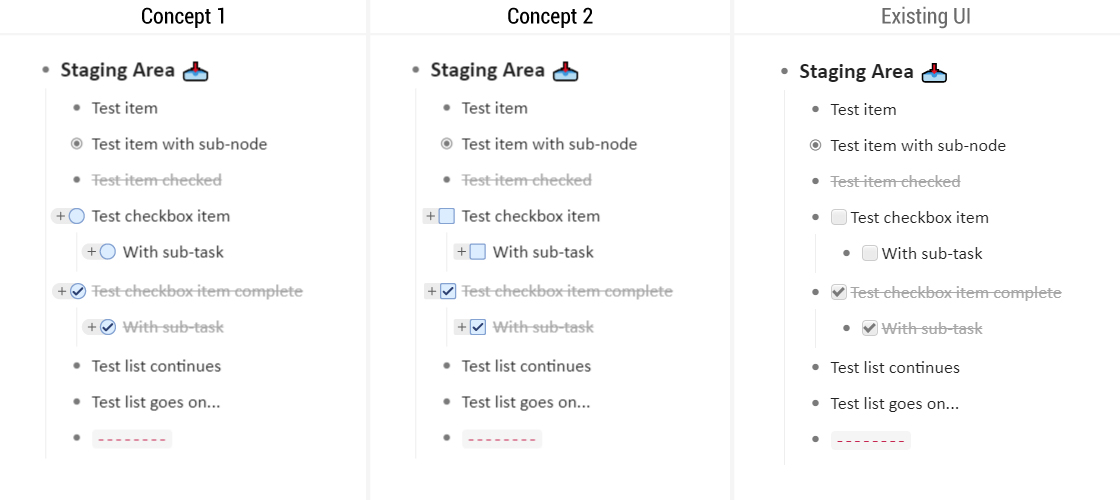
Task: Click the collapsed-node bullet in Concept 1
Action: pos(76,144)
